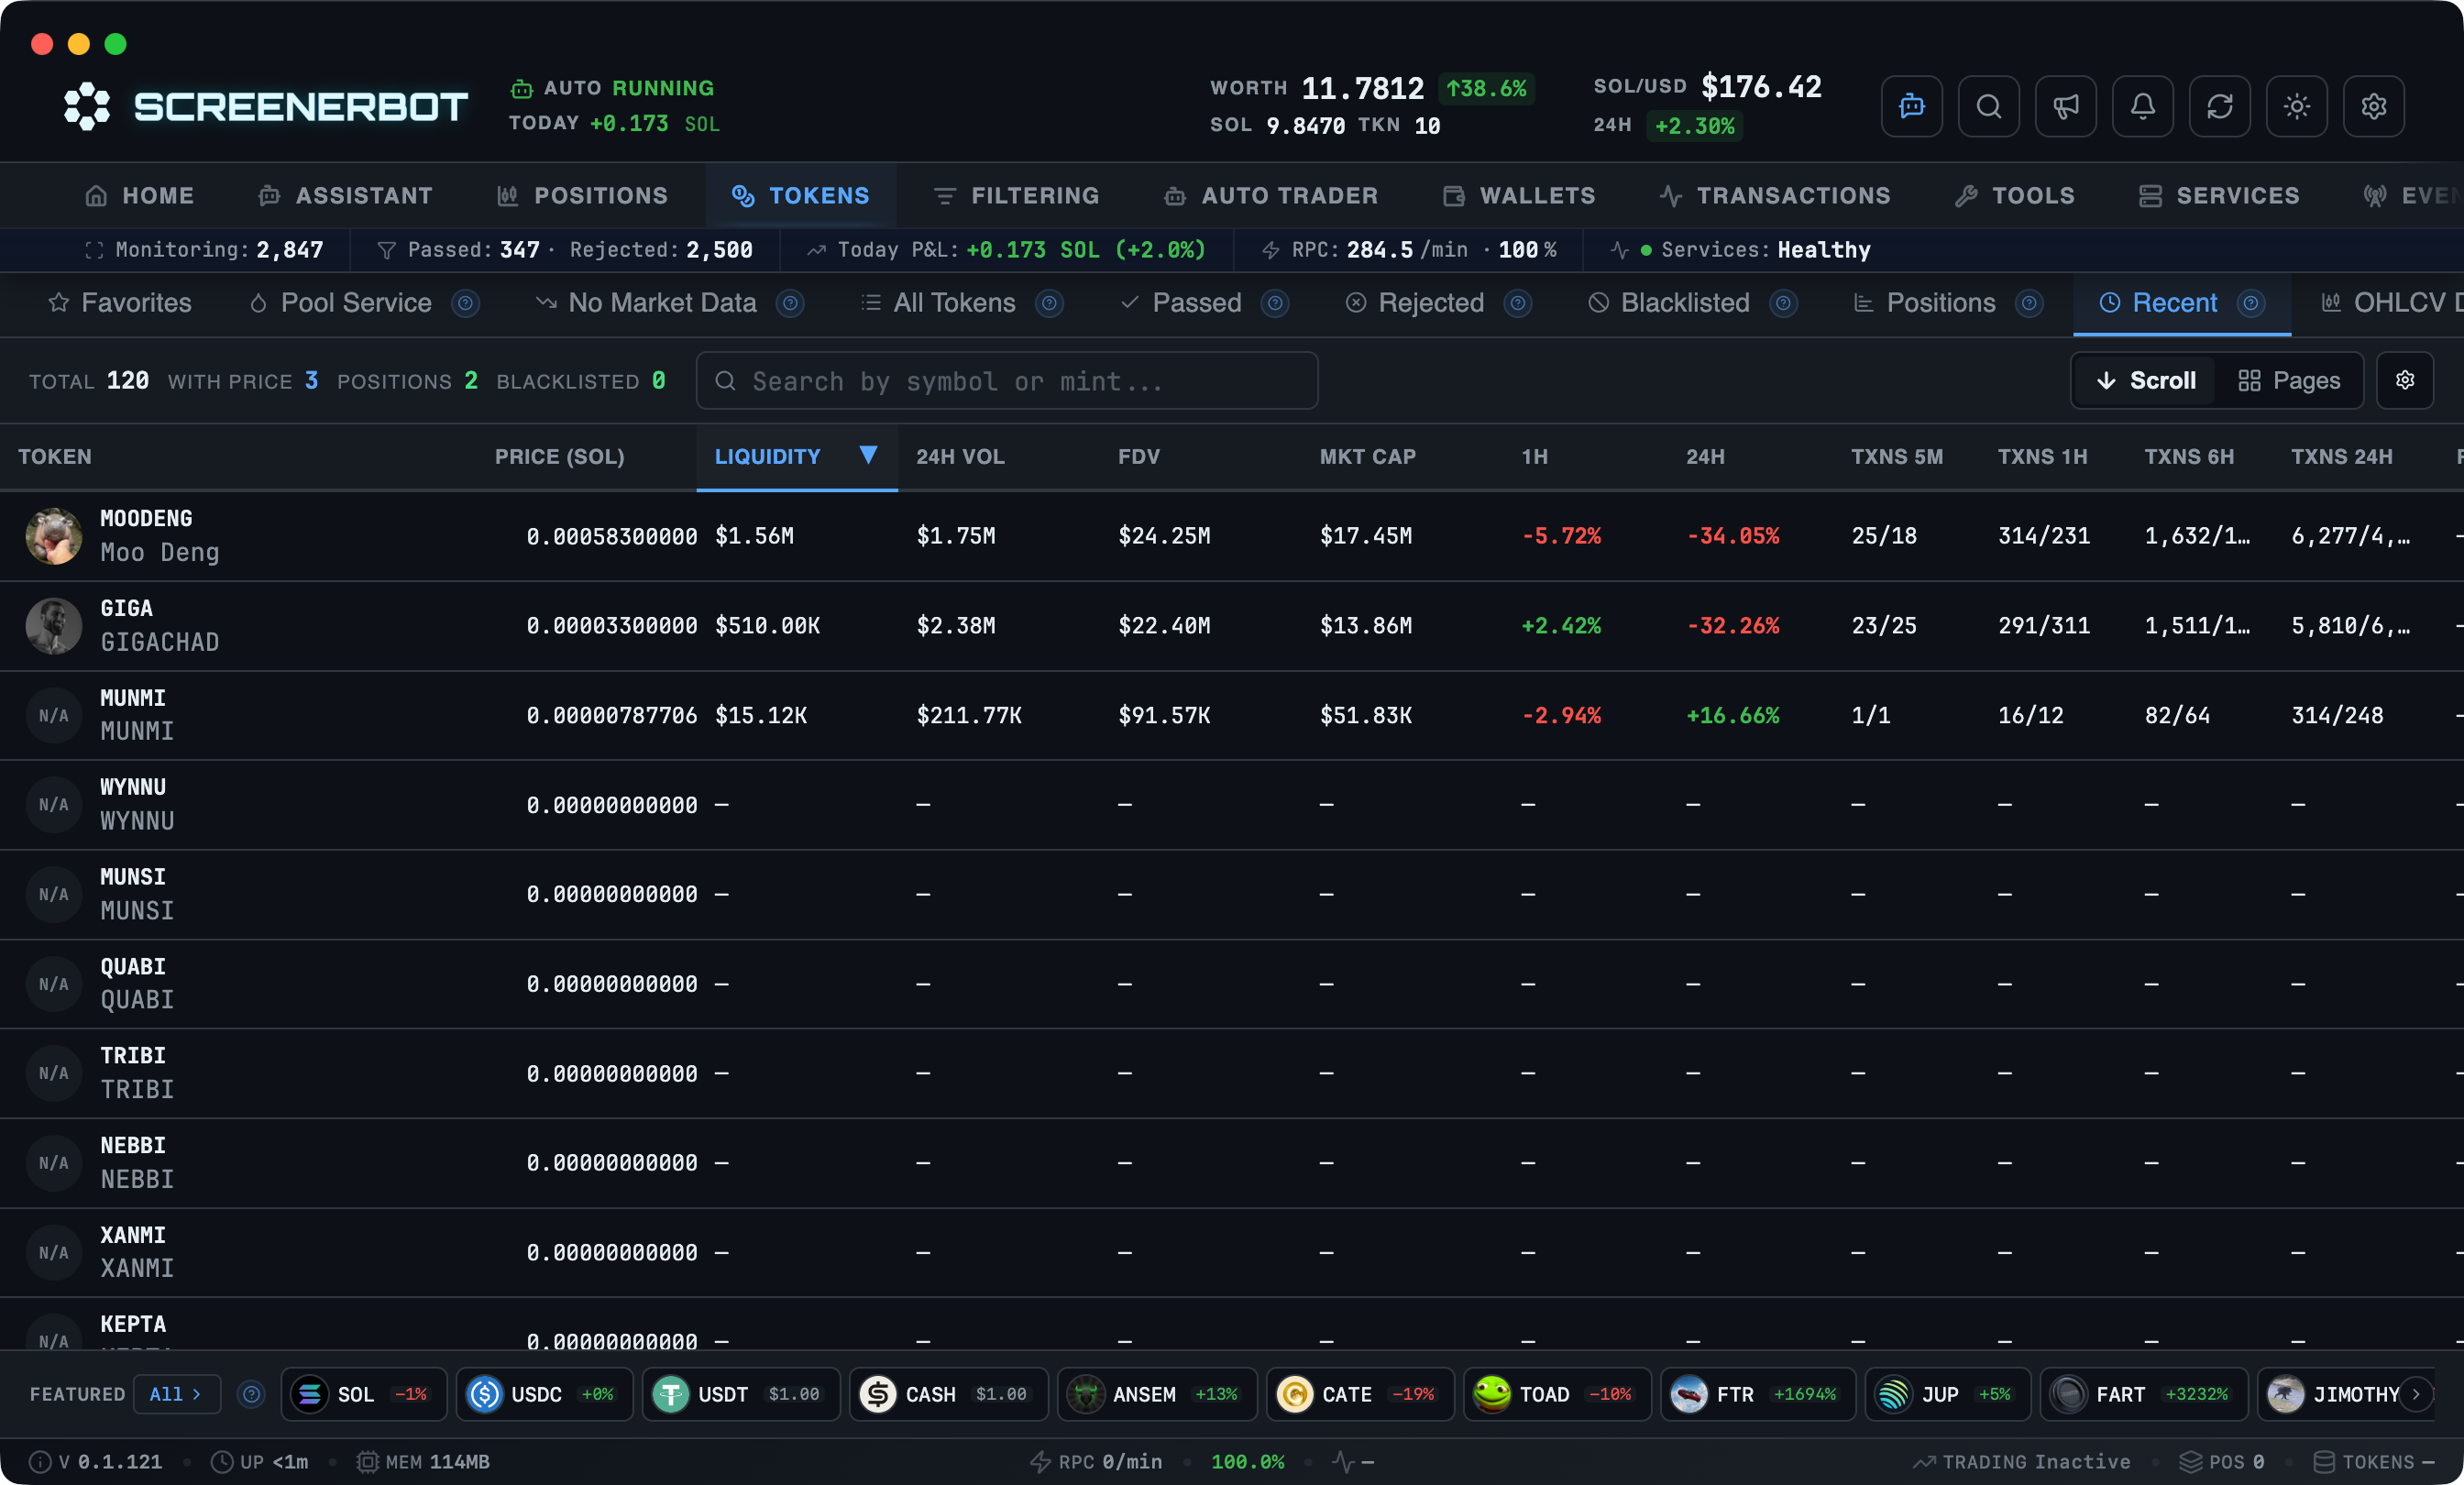
Task: Open the Services tab
Action: tap(2218, 196)
